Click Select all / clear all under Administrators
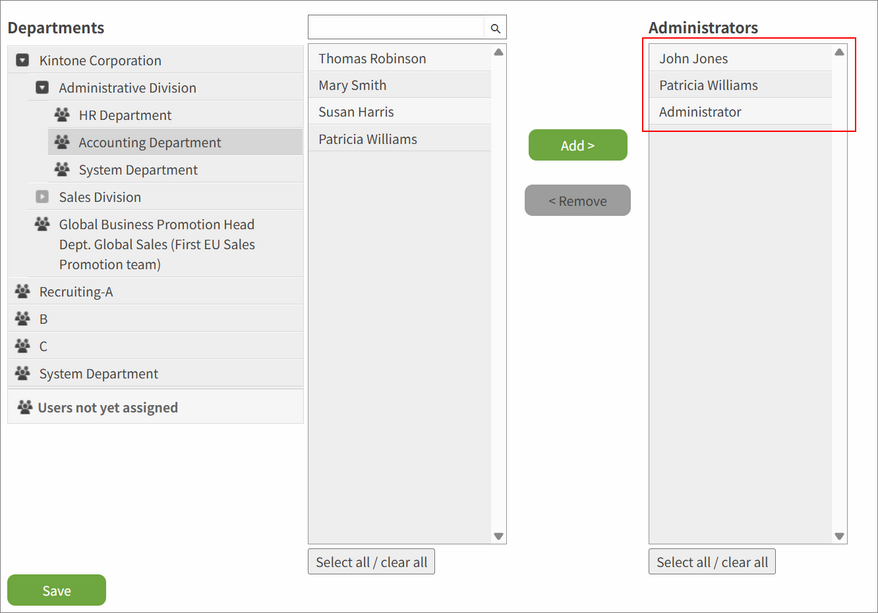 click(x=711, y=561)
